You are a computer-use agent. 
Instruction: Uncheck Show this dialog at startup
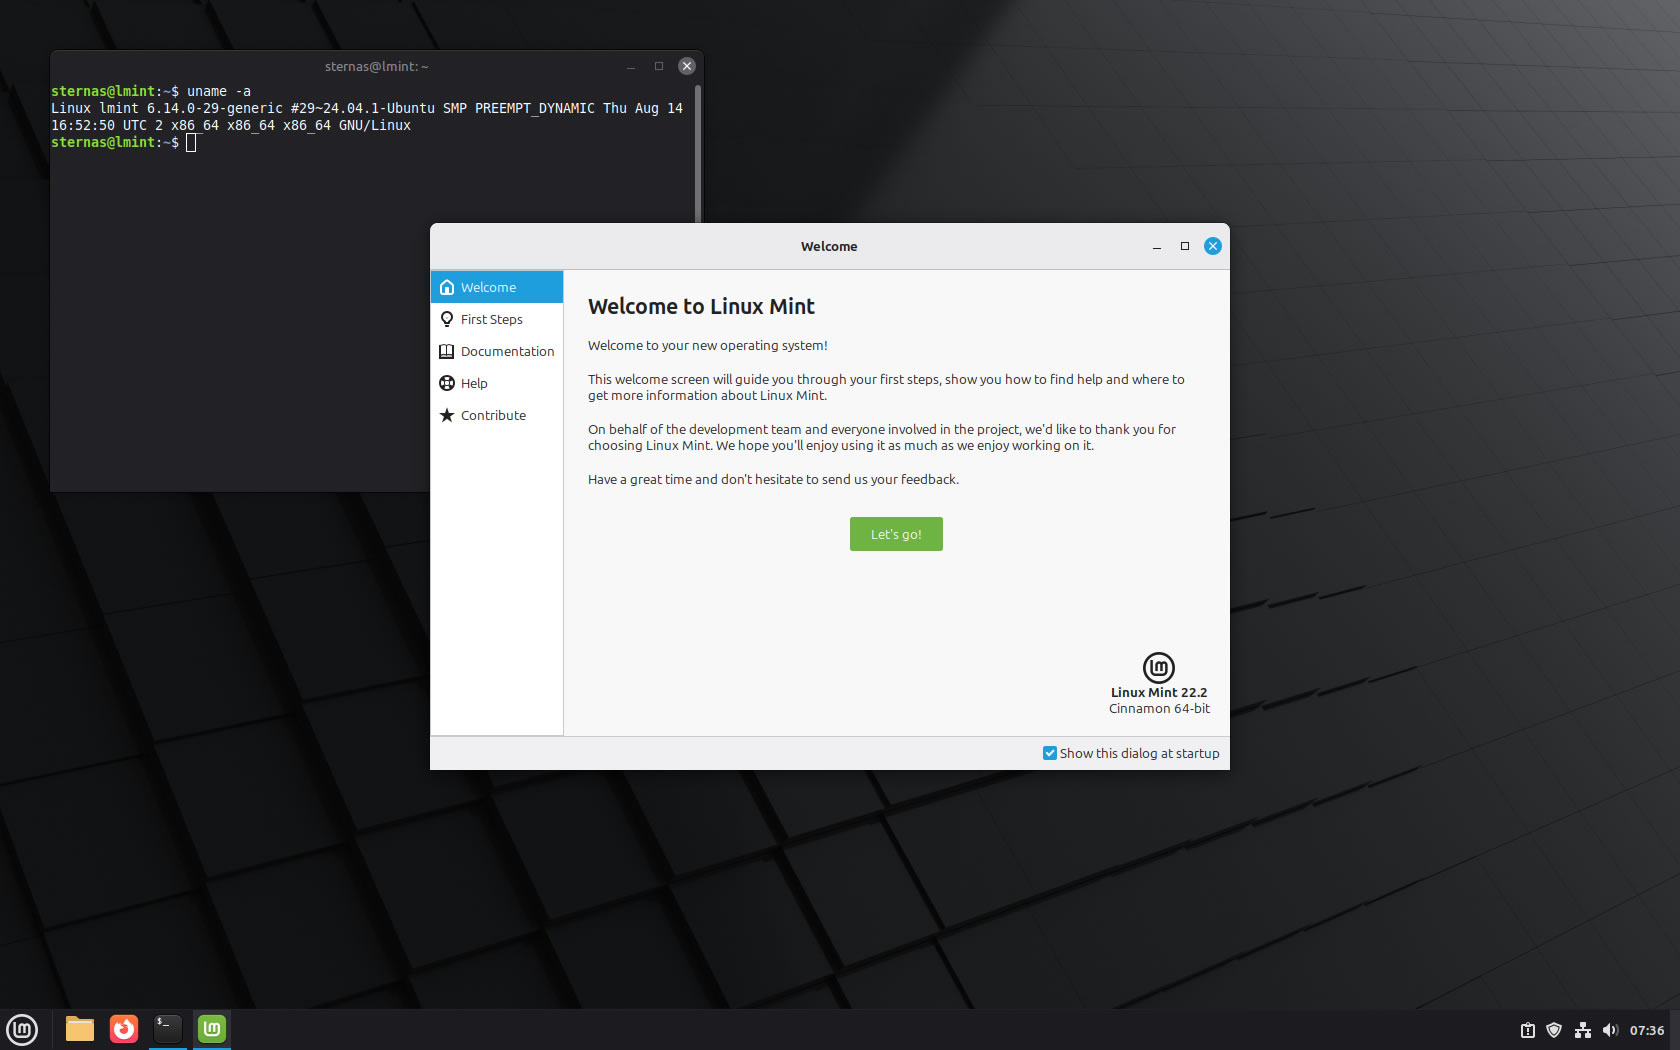click(1050, 753)
